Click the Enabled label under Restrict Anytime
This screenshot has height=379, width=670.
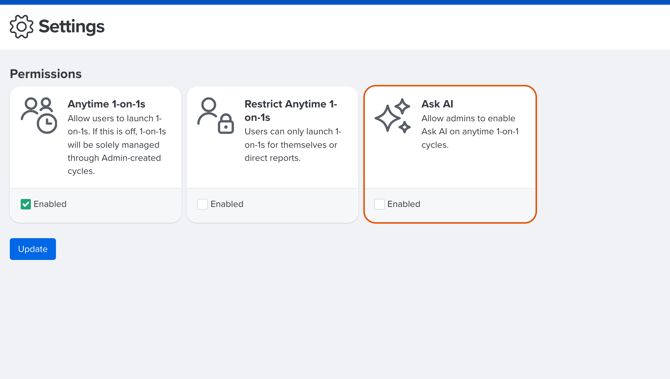pos(227,204)
